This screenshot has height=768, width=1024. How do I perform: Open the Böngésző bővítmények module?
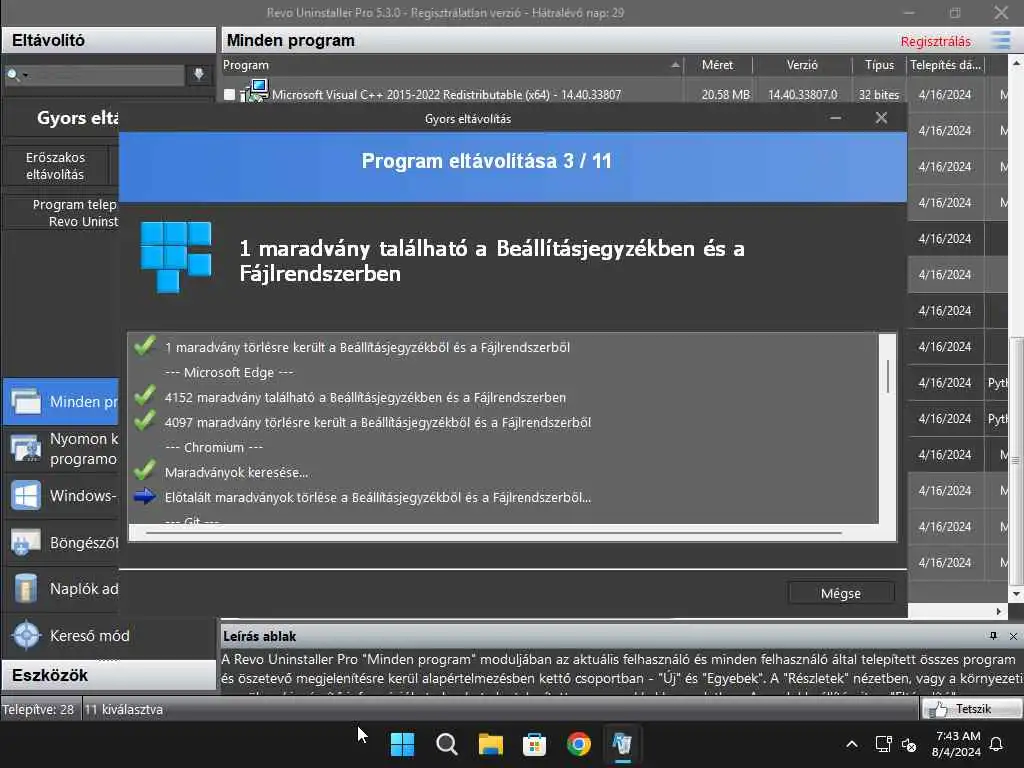pos(61,543)
